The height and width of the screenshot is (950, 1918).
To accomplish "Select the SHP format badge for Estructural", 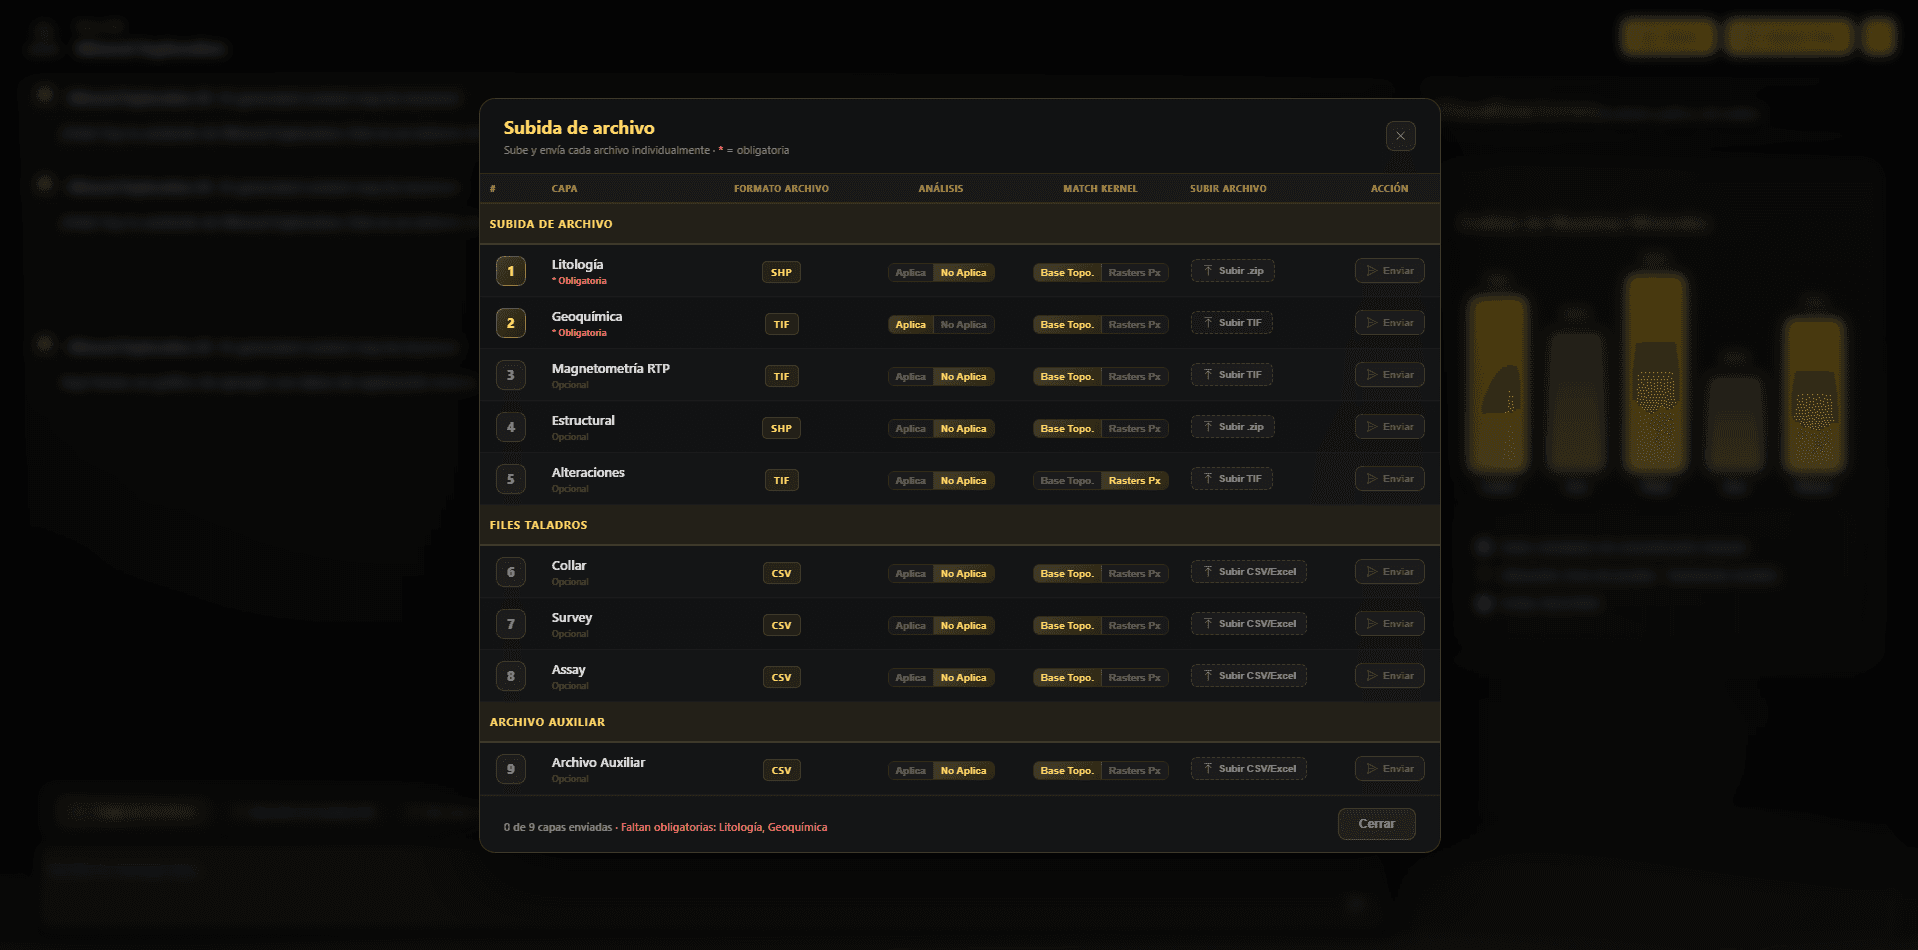I will [781, 427].
